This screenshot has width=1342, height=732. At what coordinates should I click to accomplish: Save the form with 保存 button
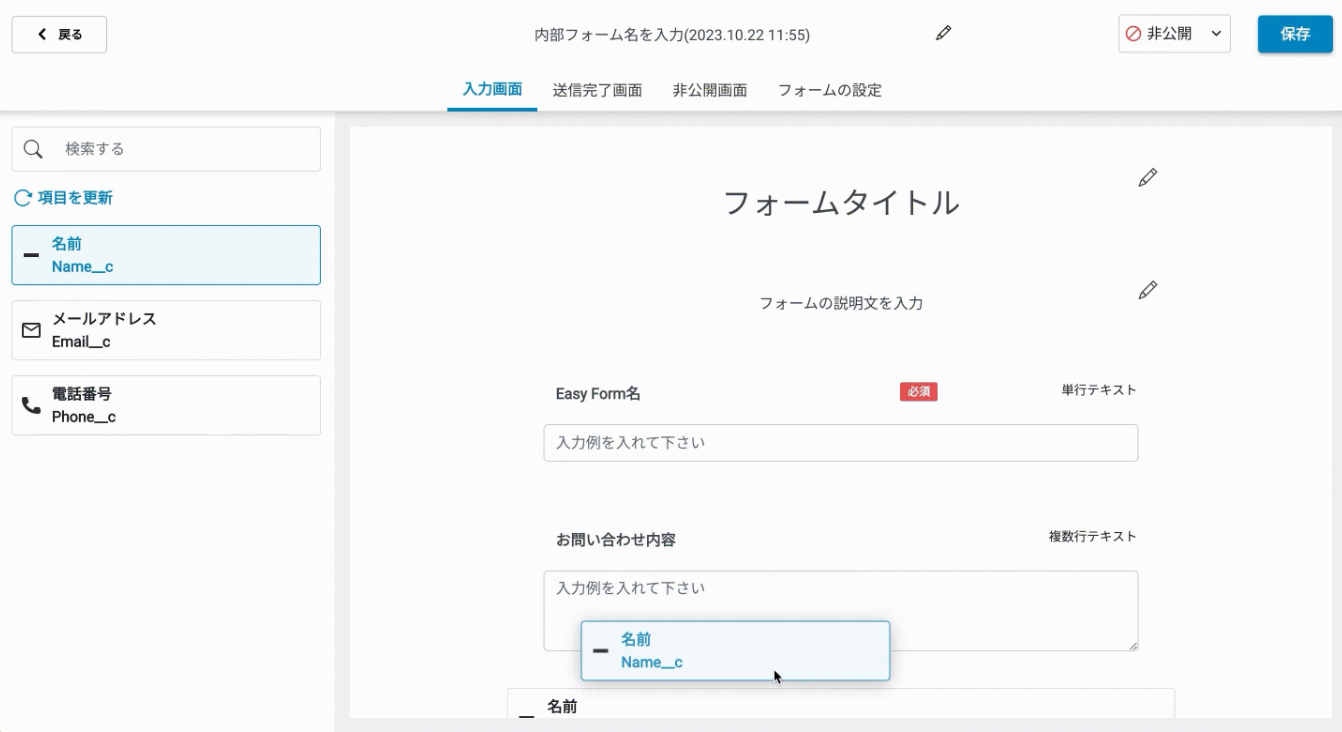point(1295,34)
